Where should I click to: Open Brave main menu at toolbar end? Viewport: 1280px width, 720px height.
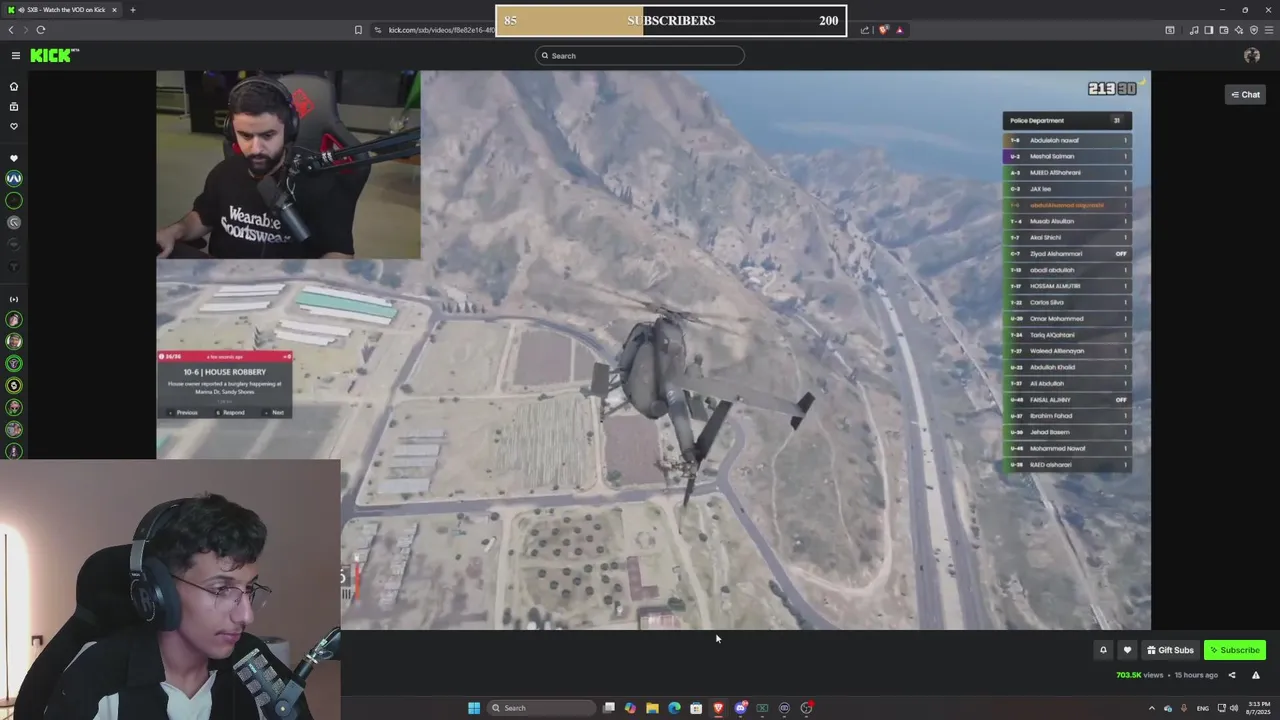(1269, 30)
